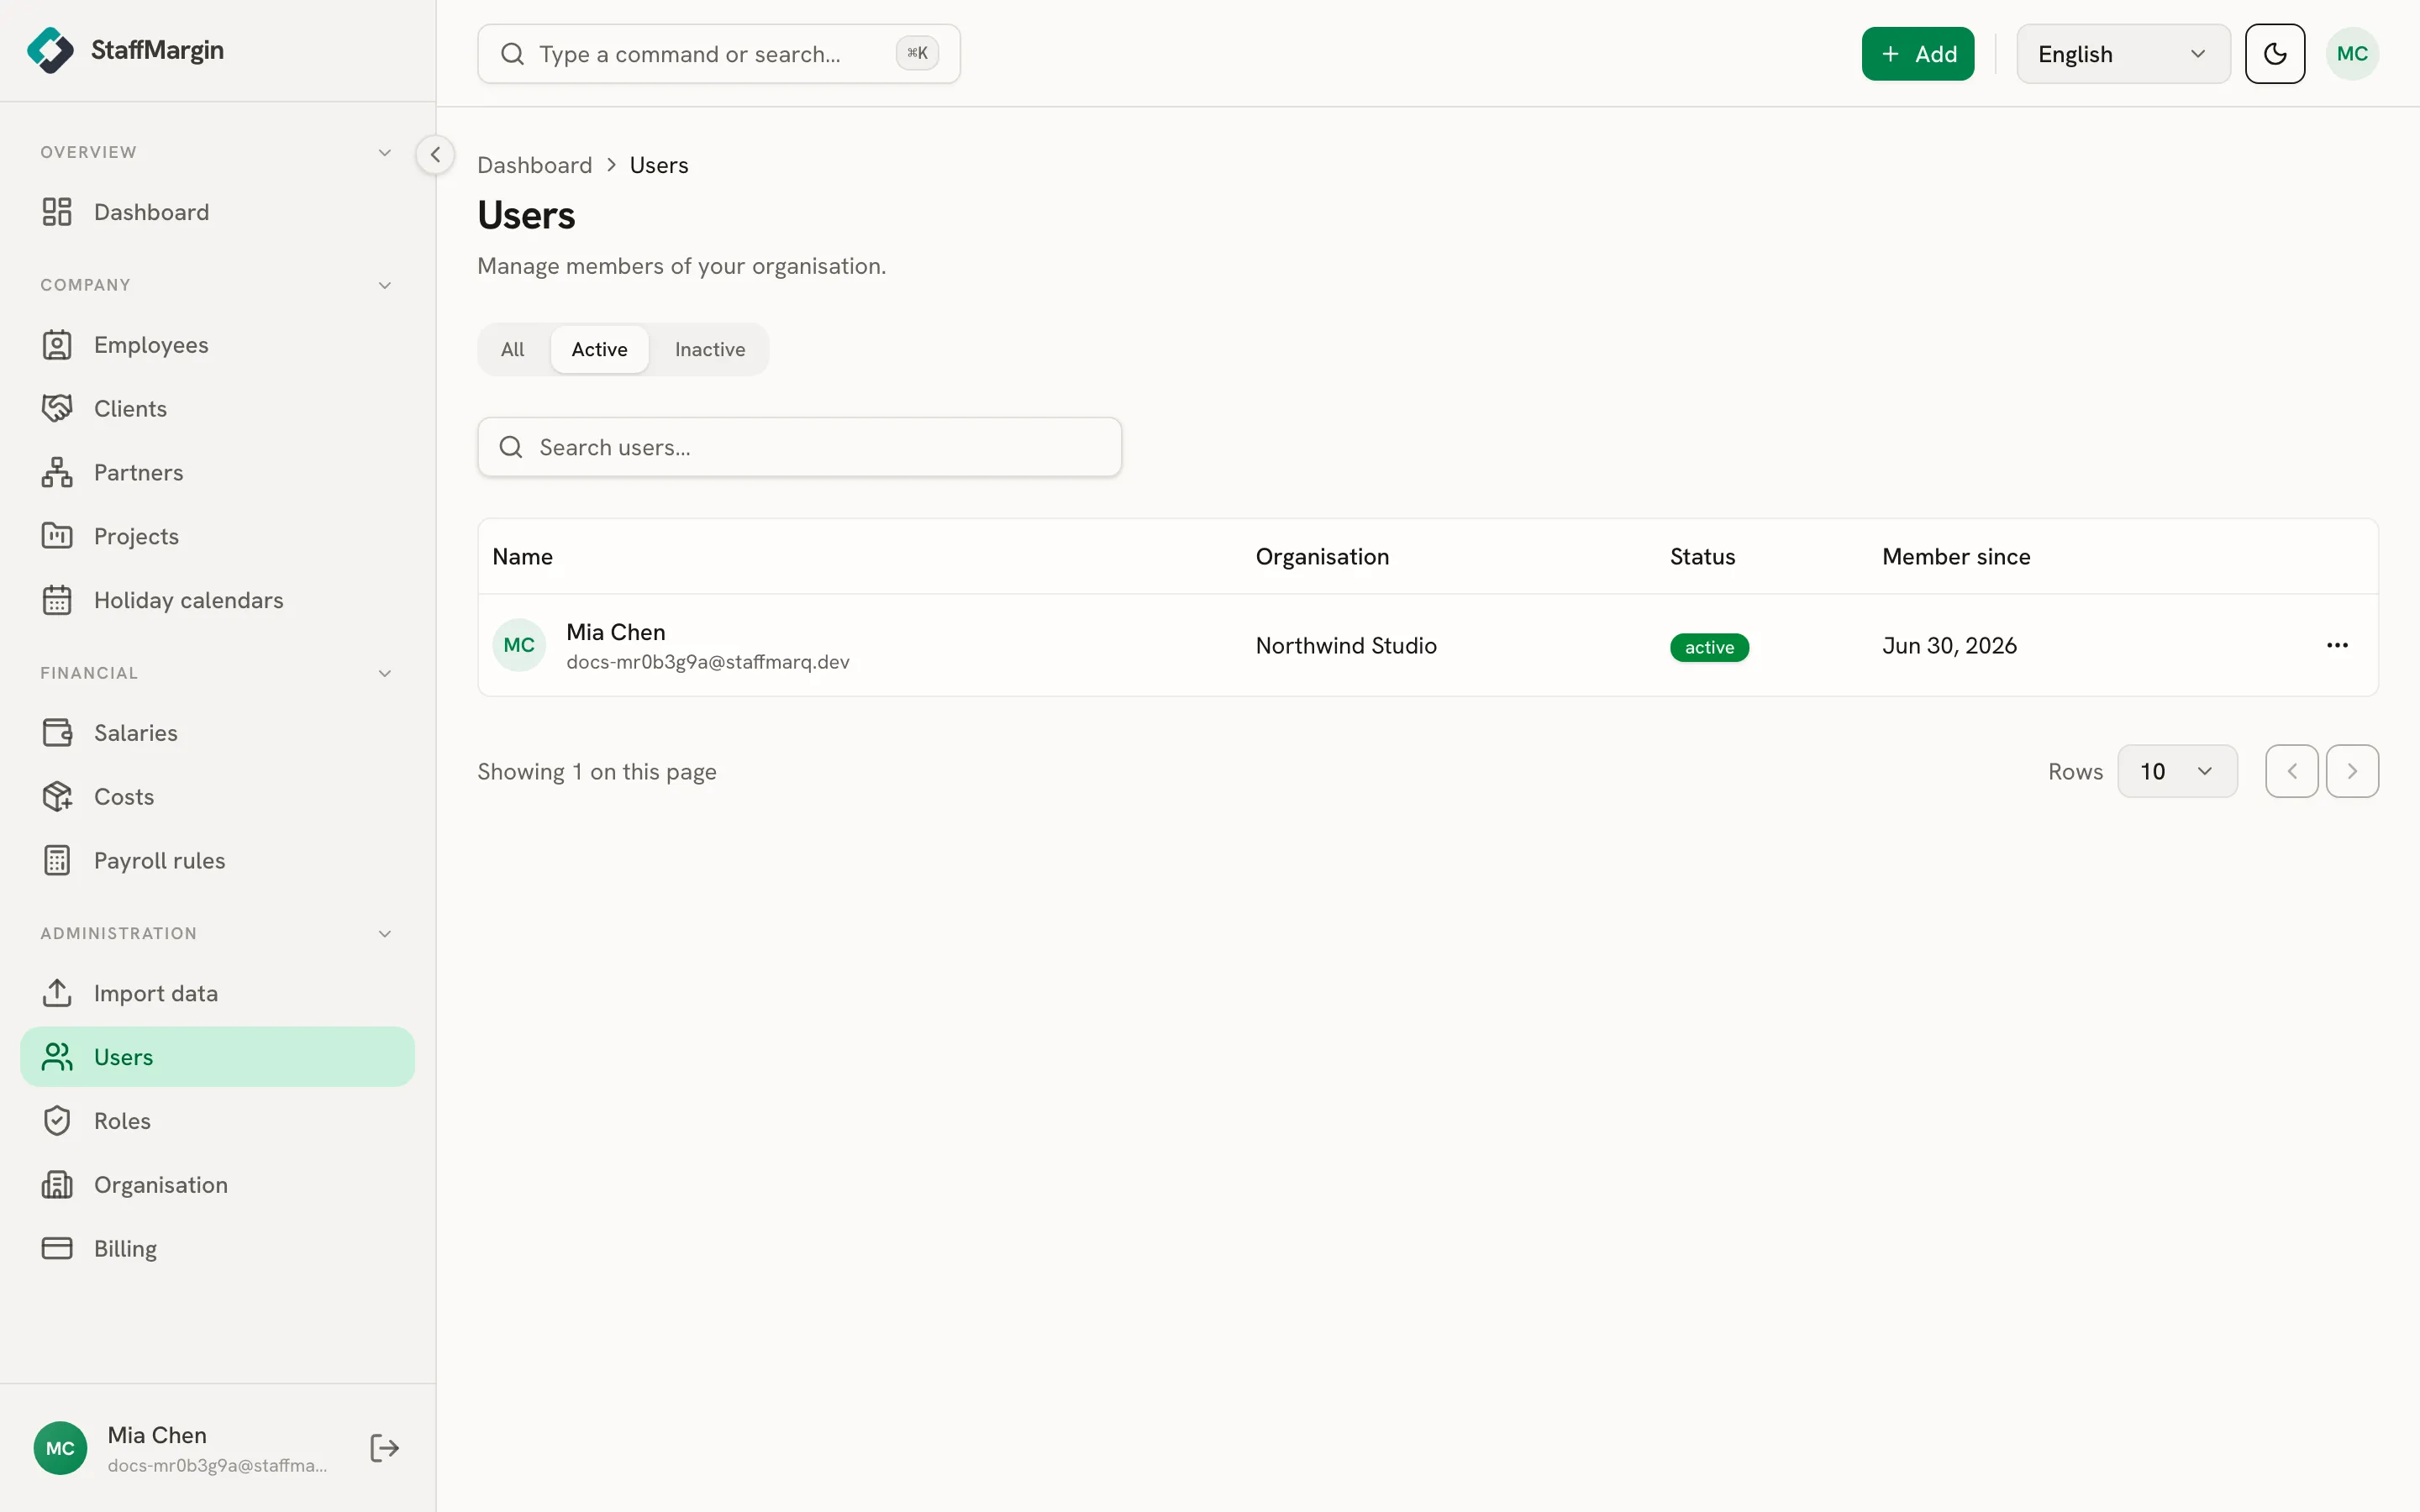Open the Roles page

[217, 1121]
